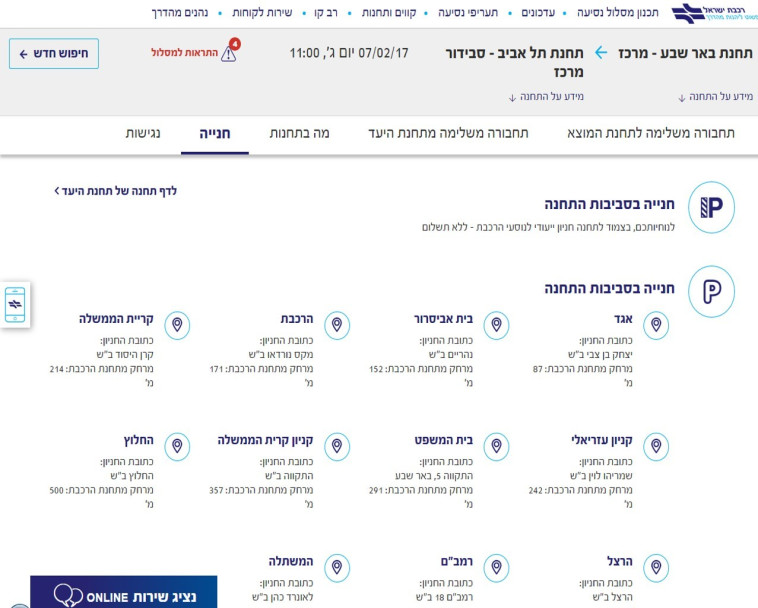
Task: Switch to נגישות tab
Action: (x=143, y=133)
